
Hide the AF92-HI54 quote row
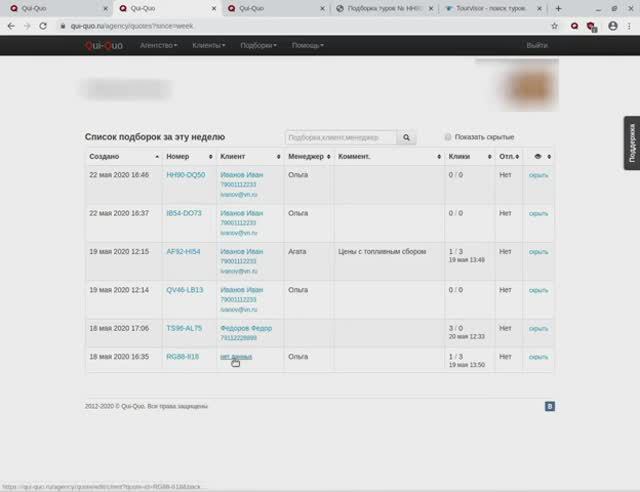click(538, 252)
